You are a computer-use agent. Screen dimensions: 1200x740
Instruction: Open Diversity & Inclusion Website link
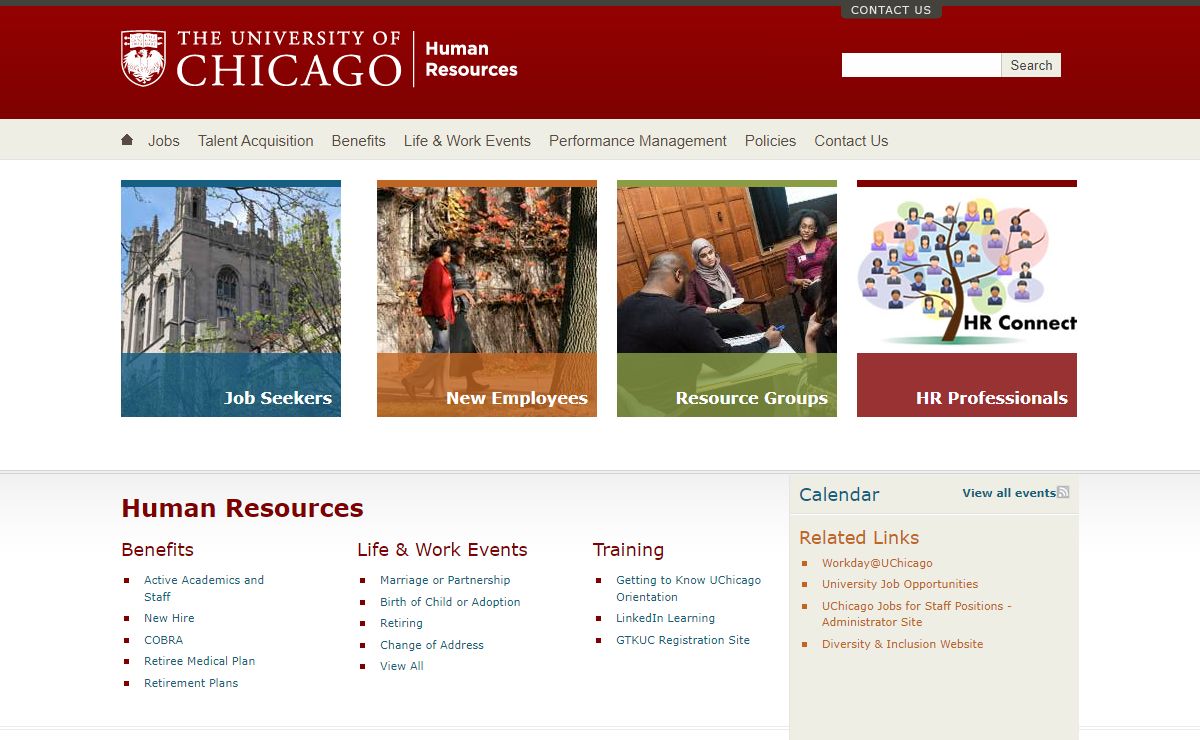coord(902,644)
